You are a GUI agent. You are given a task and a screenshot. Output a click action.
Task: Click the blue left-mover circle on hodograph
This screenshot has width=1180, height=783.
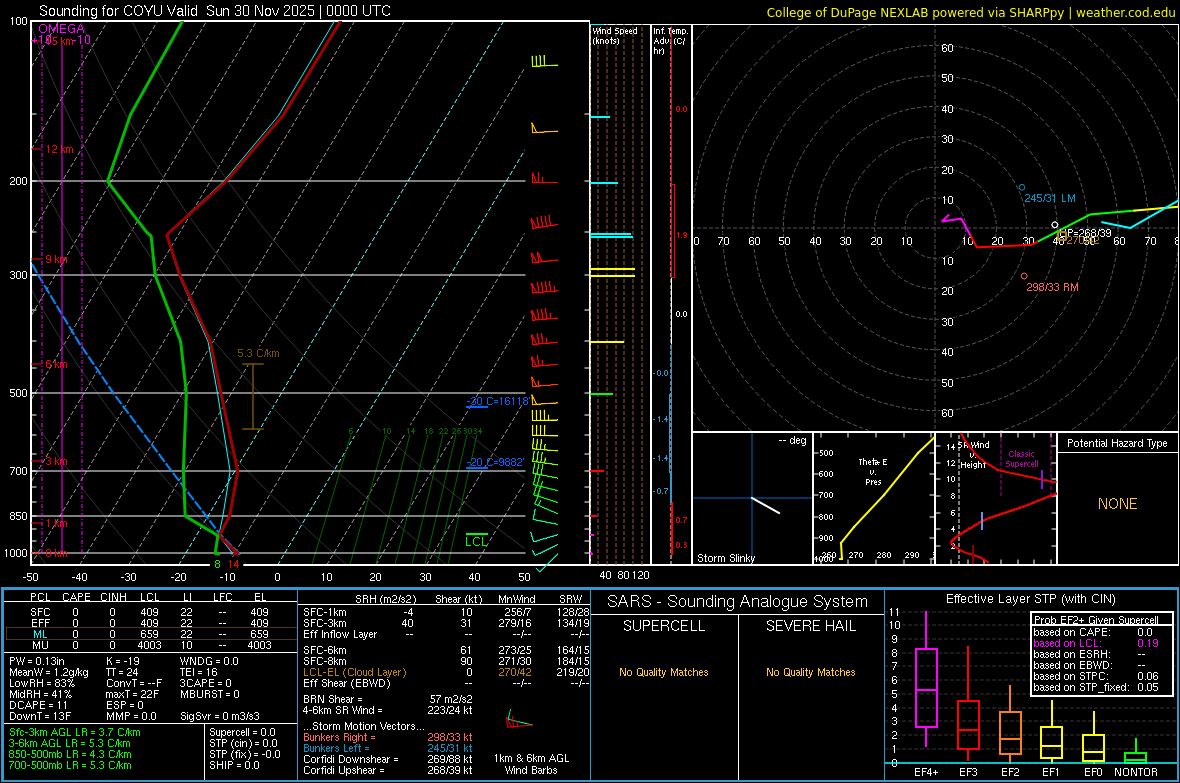[1022, 187]
